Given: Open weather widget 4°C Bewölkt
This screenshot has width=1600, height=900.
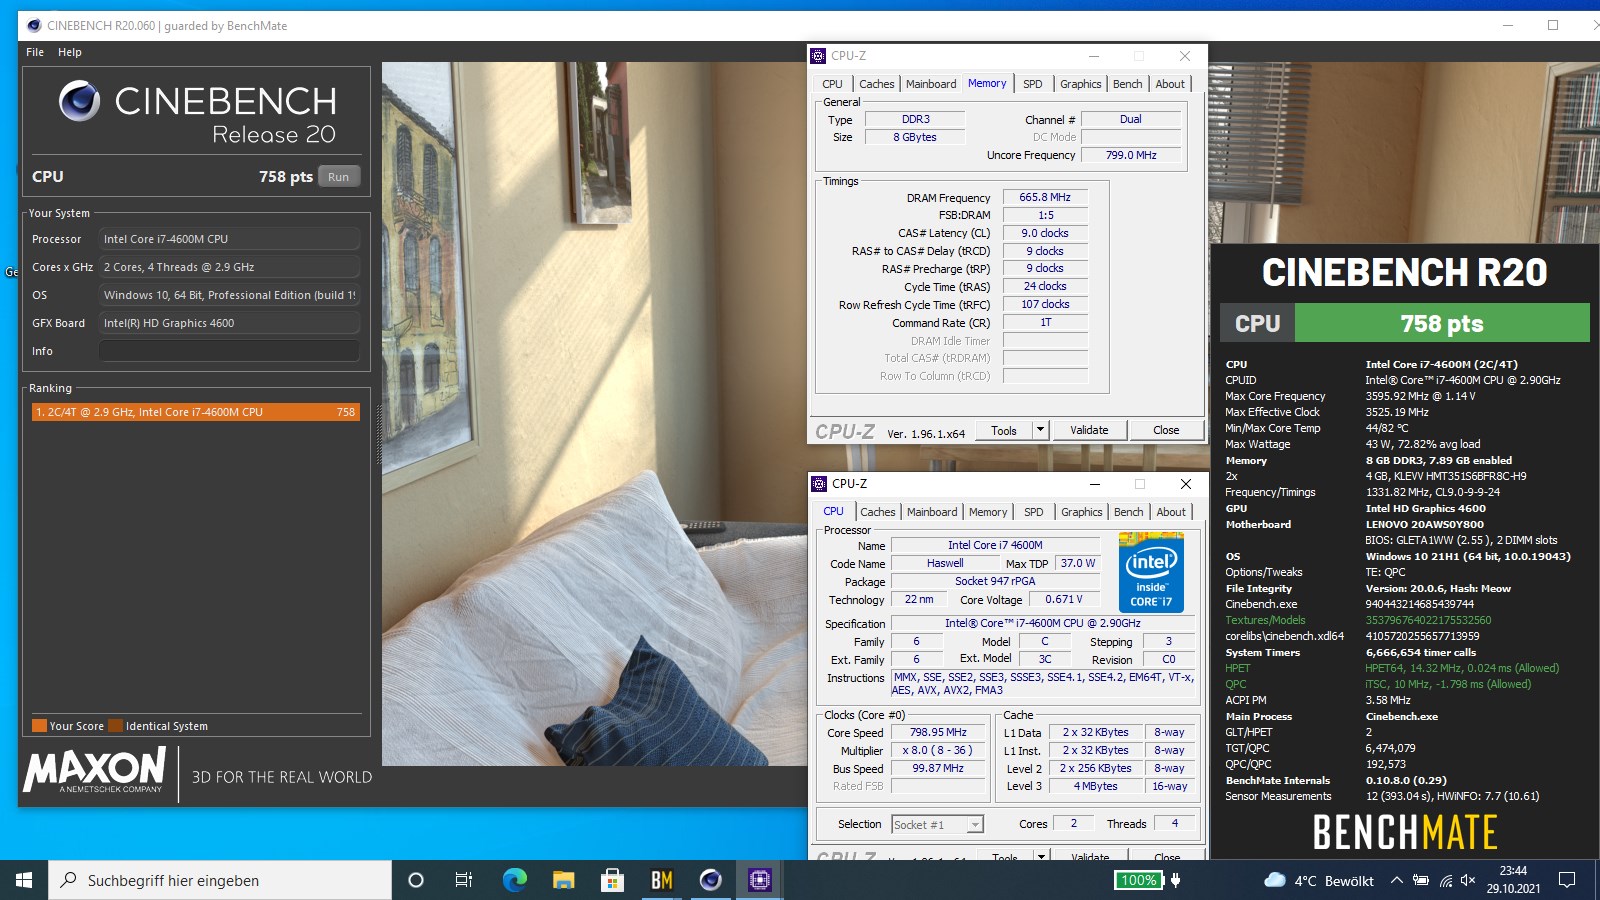Looking at the screenshot, I should pyautogui.click(x=1319, y=880).
